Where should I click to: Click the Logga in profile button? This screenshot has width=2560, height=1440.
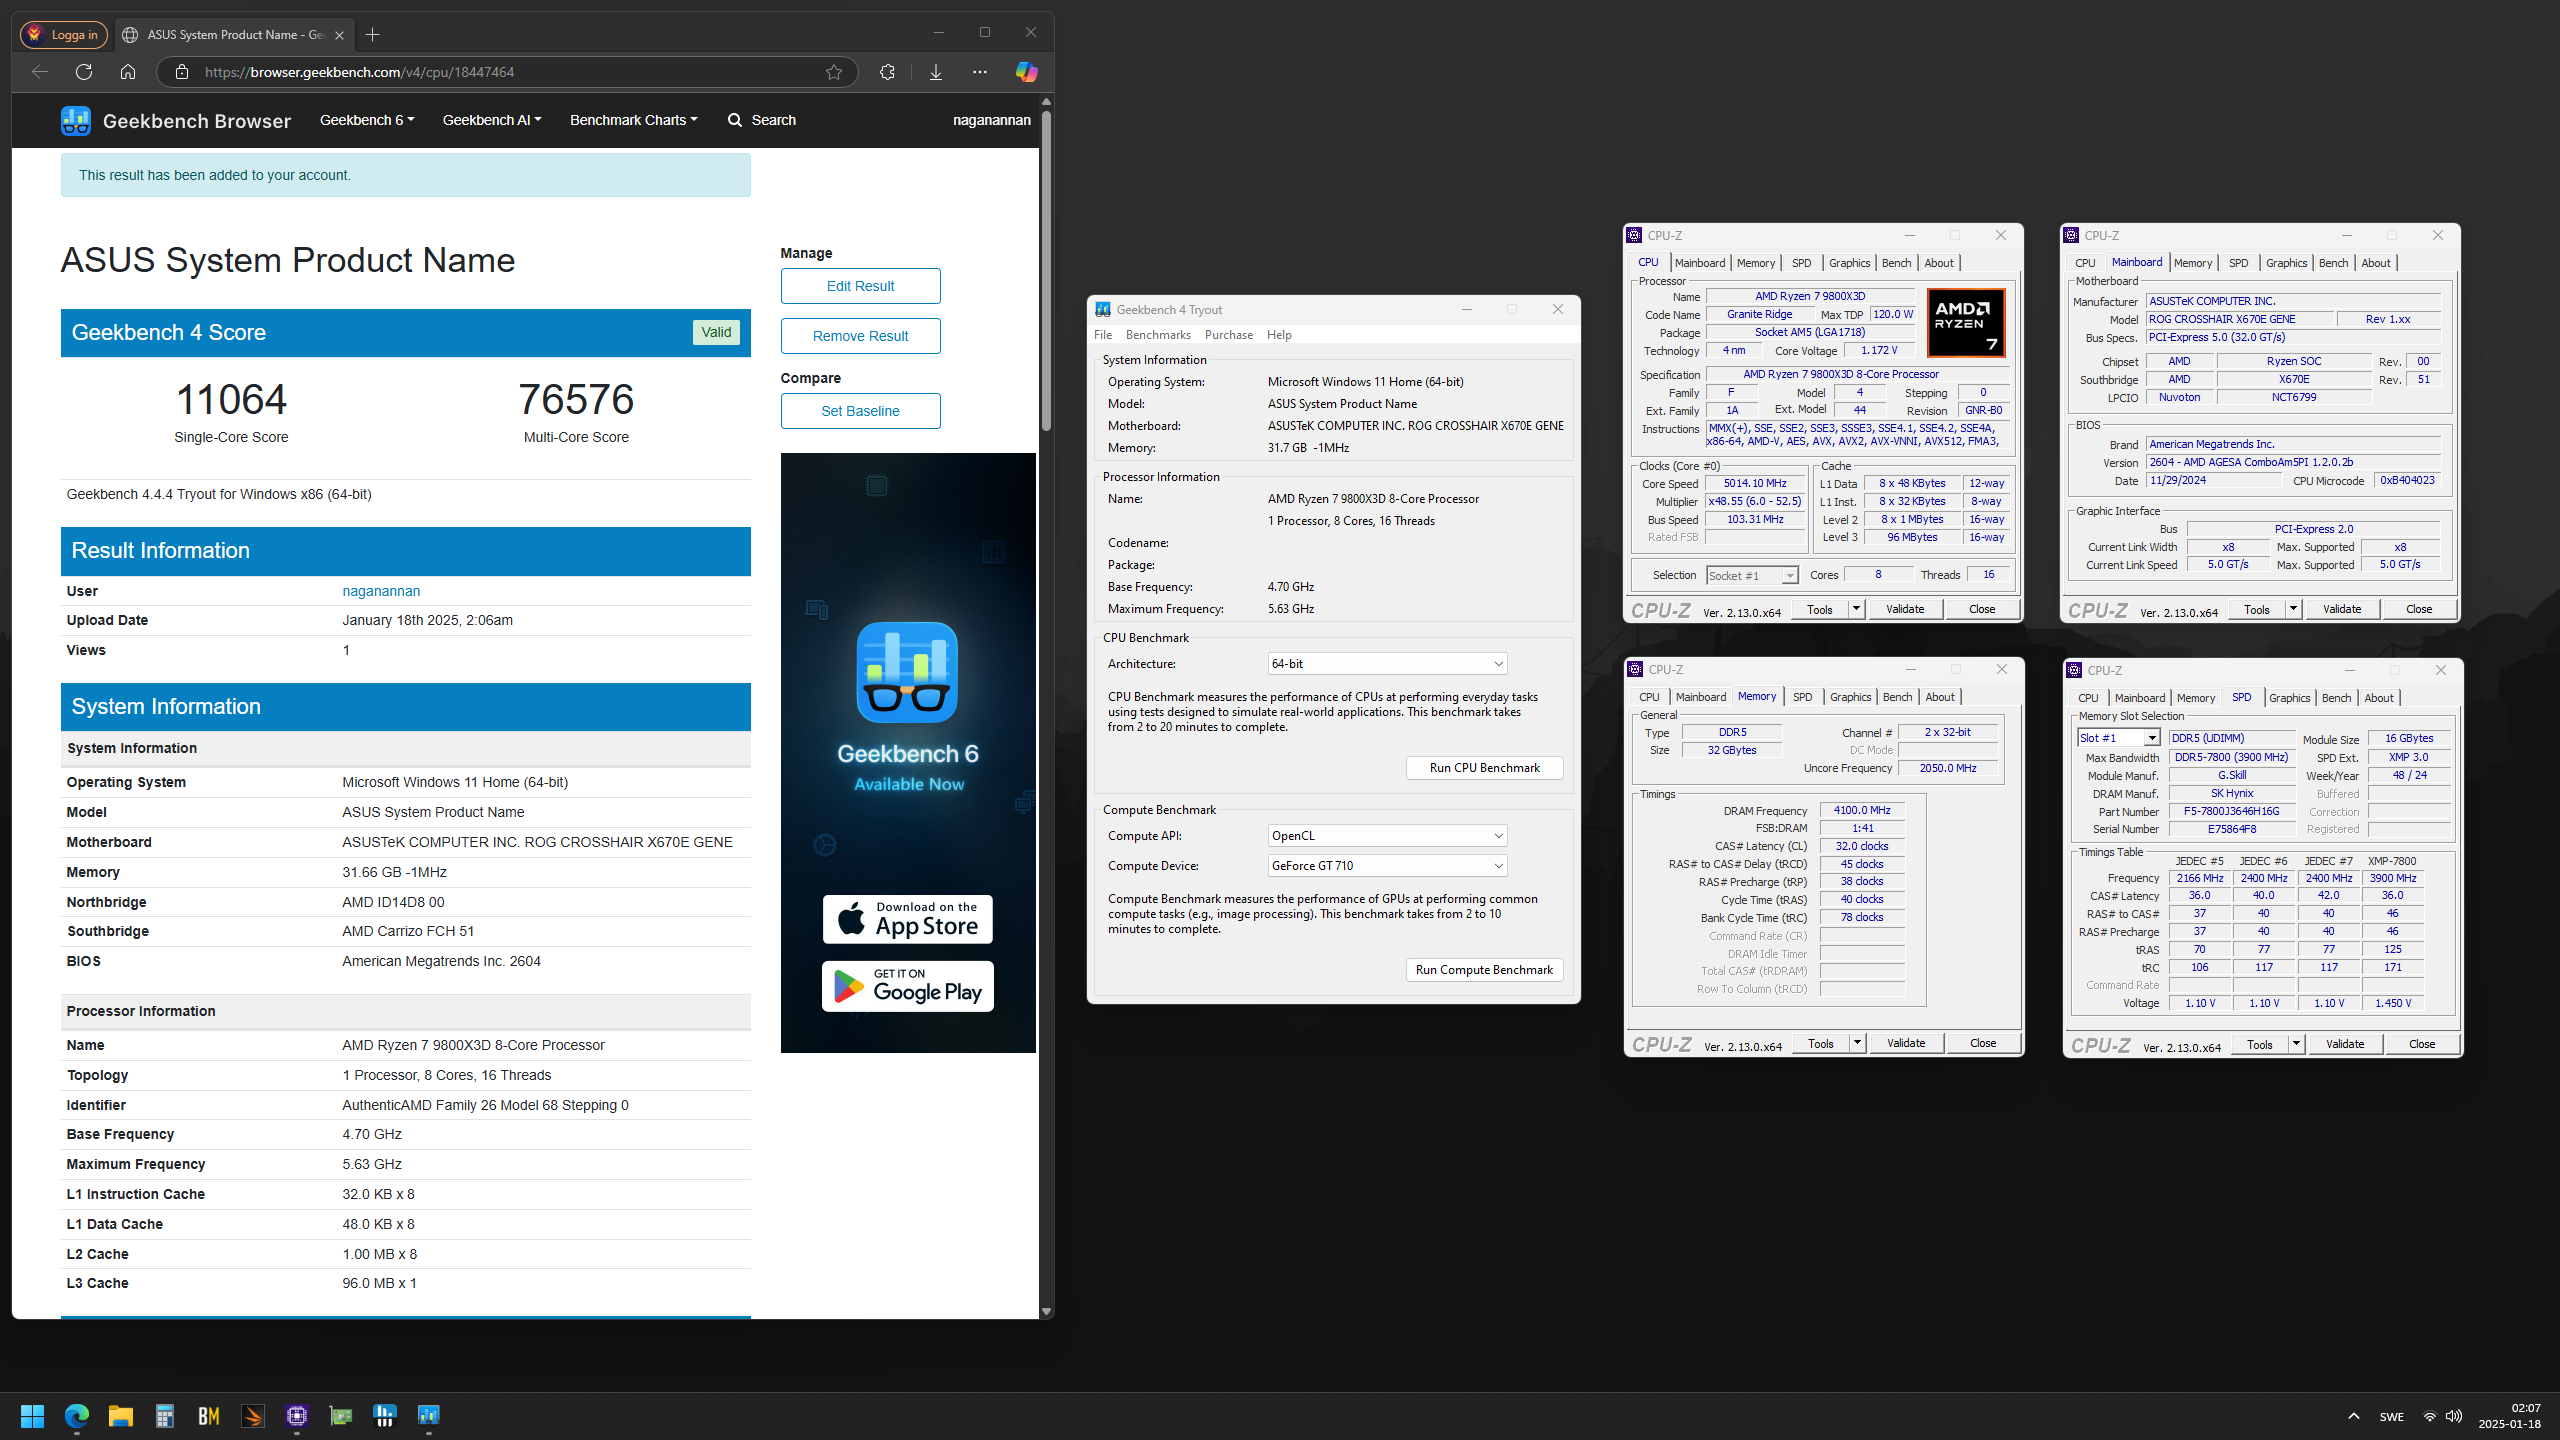point(64,35)
